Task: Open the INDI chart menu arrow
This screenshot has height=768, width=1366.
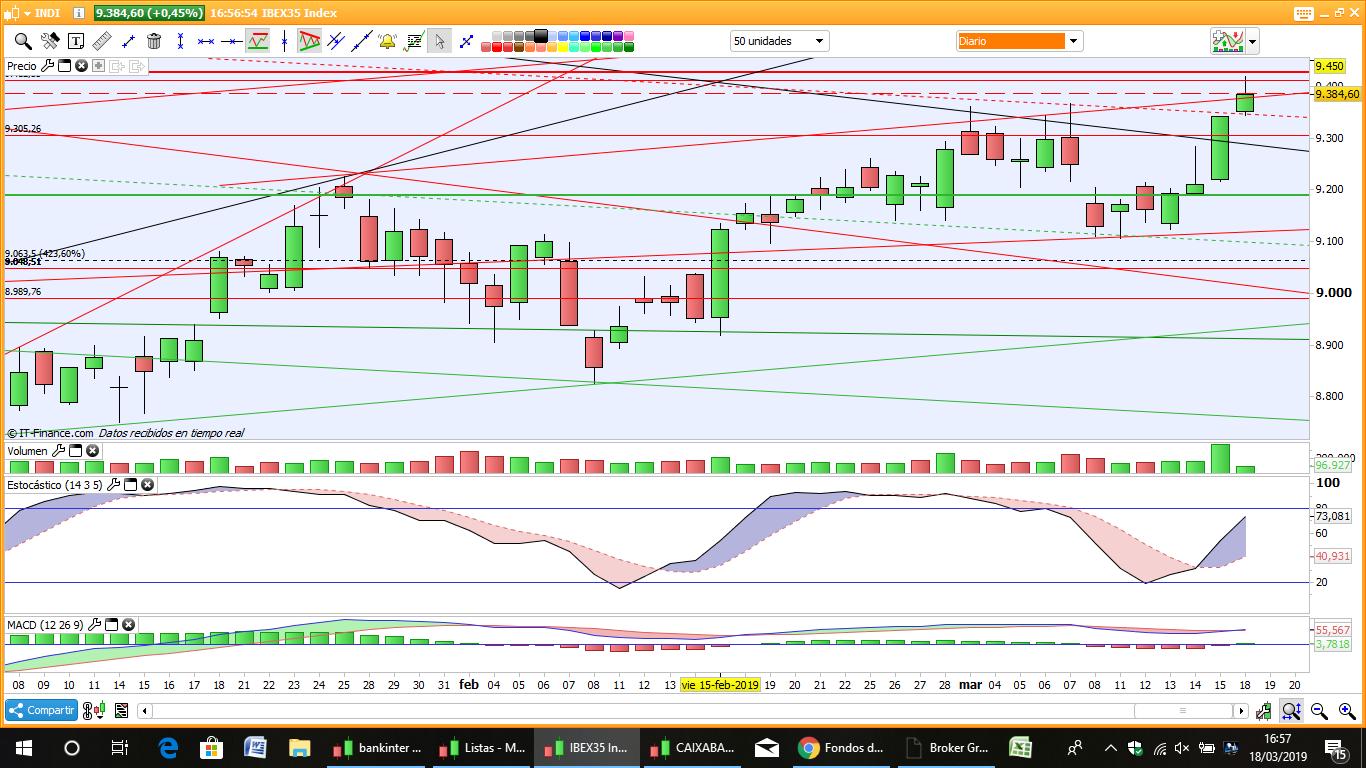Action: [x=27, y=13]
